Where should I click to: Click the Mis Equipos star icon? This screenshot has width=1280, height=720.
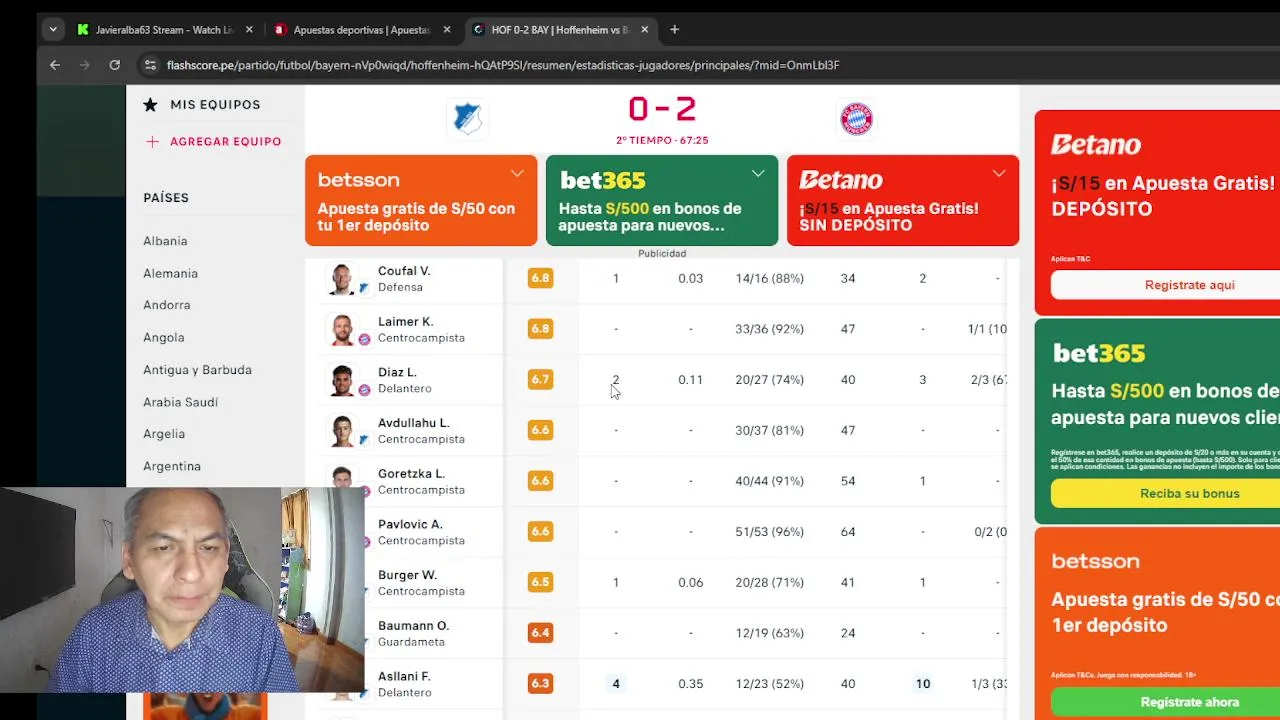tap(150, 104)
